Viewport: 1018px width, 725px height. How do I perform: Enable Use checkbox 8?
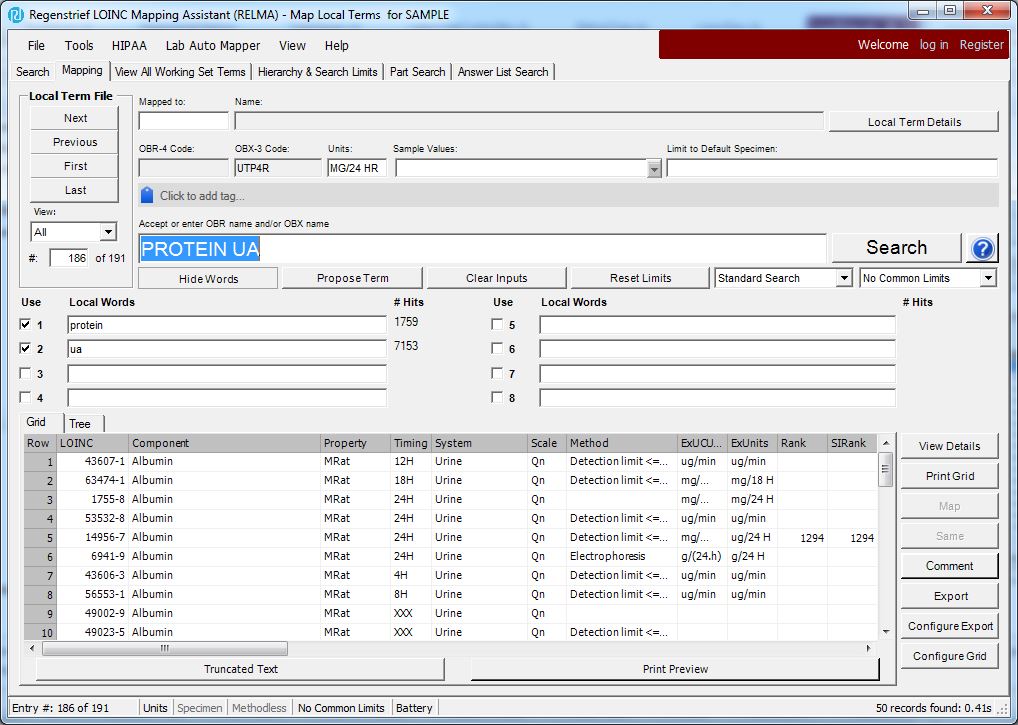click(x=497, y=397)
